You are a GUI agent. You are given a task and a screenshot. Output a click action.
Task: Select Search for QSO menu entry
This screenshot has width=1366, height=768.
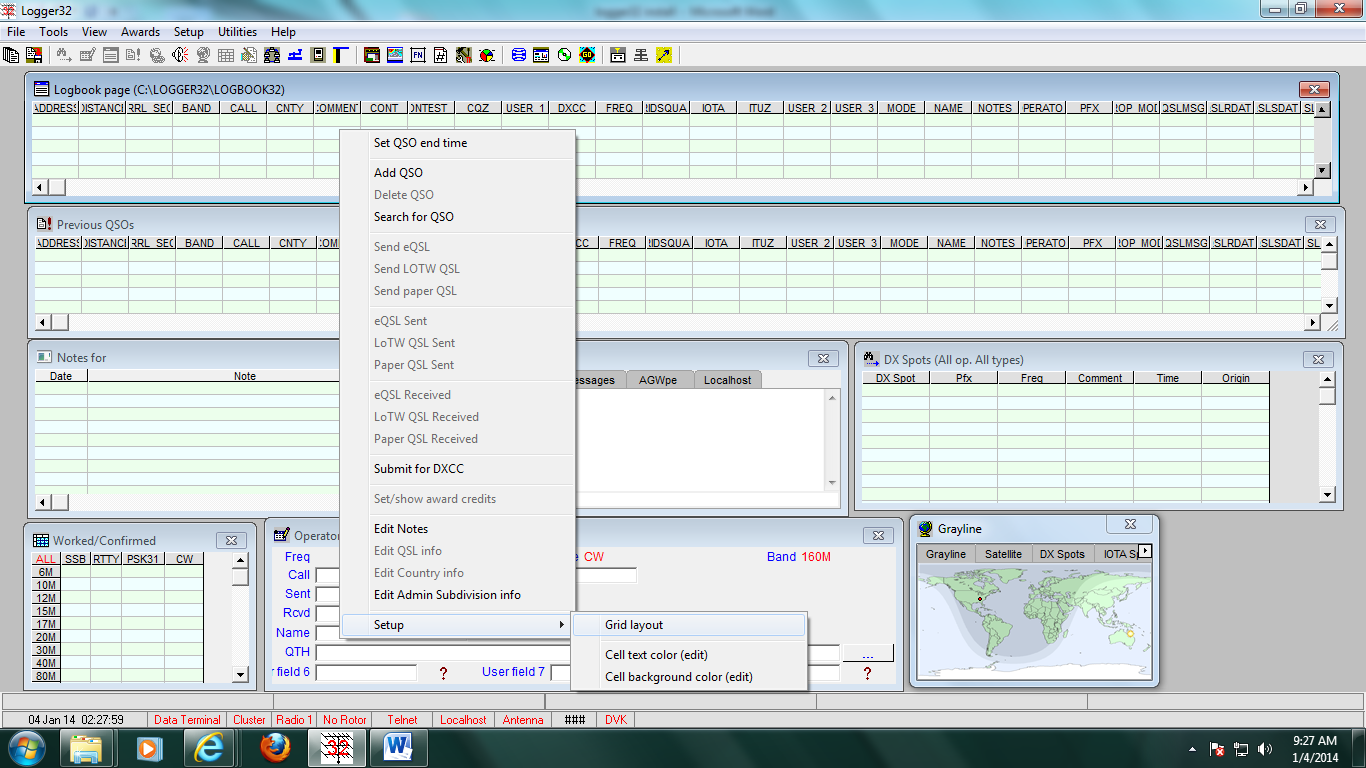[458, 217]
